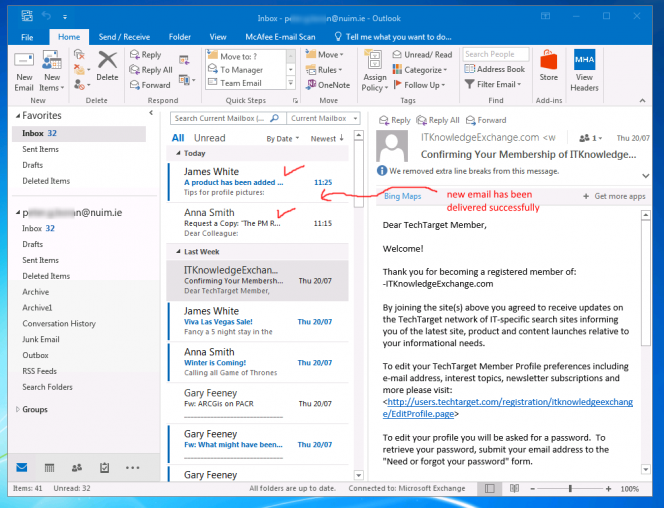Click the Follow Up flag icon
The width and height of the screenshot is (664, 508).
[397, 84]
